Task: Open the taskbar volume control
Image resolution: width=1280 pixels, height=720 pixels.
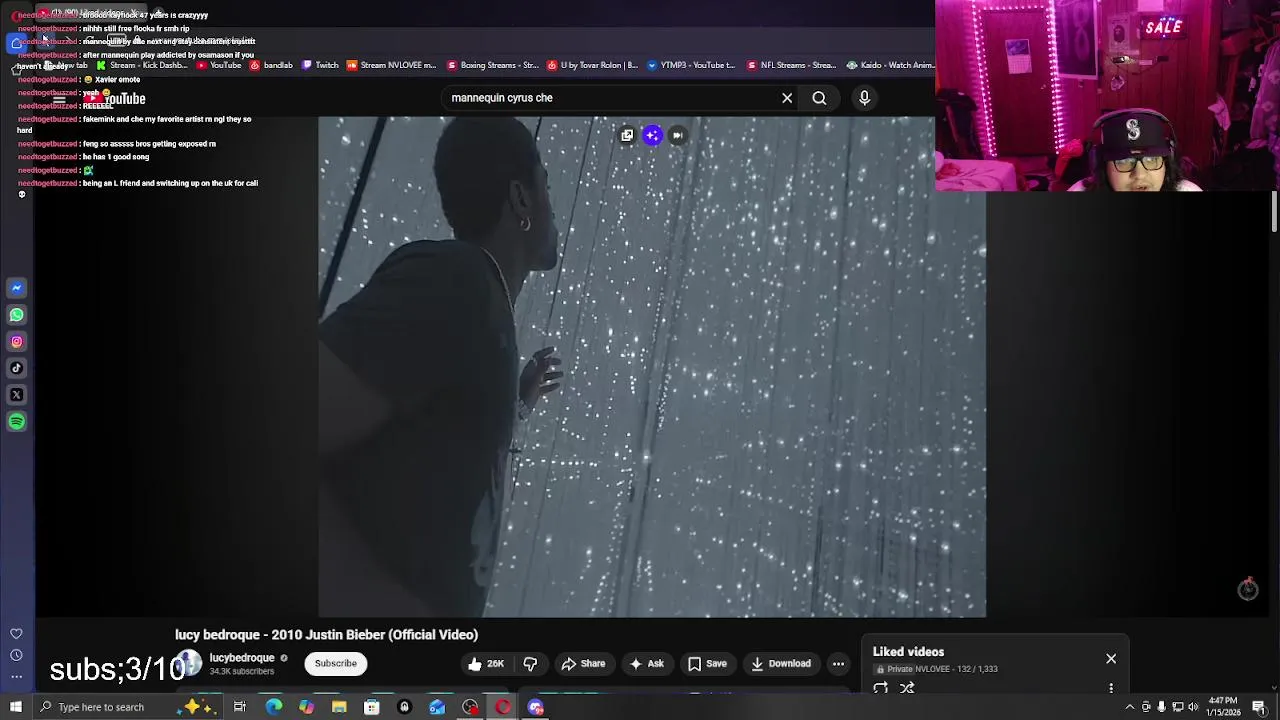Action: pos(1192,707)
